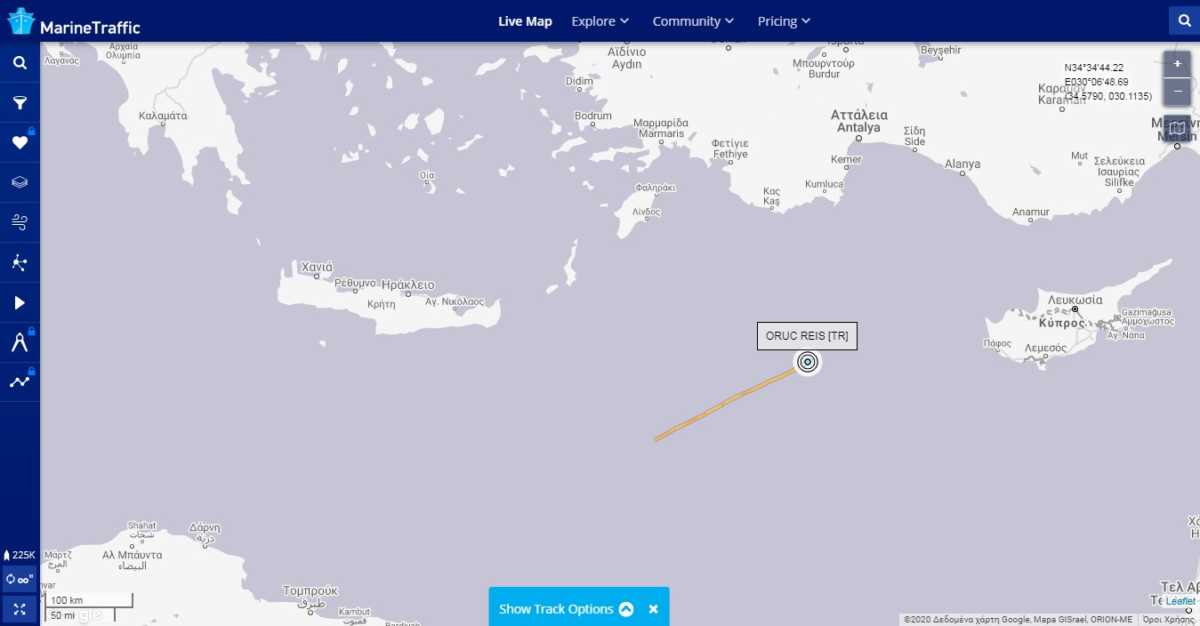Open the locked analytics trend-line tool
Screen dimensions: 1200x626
click(19, 382)
